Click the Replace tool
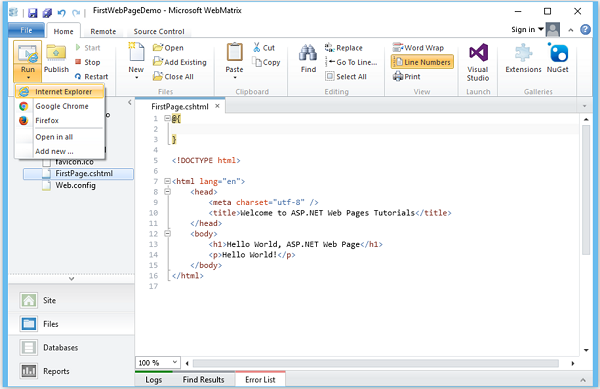The image size is (600, 389). pyautogui.click(x=344, y=48)
